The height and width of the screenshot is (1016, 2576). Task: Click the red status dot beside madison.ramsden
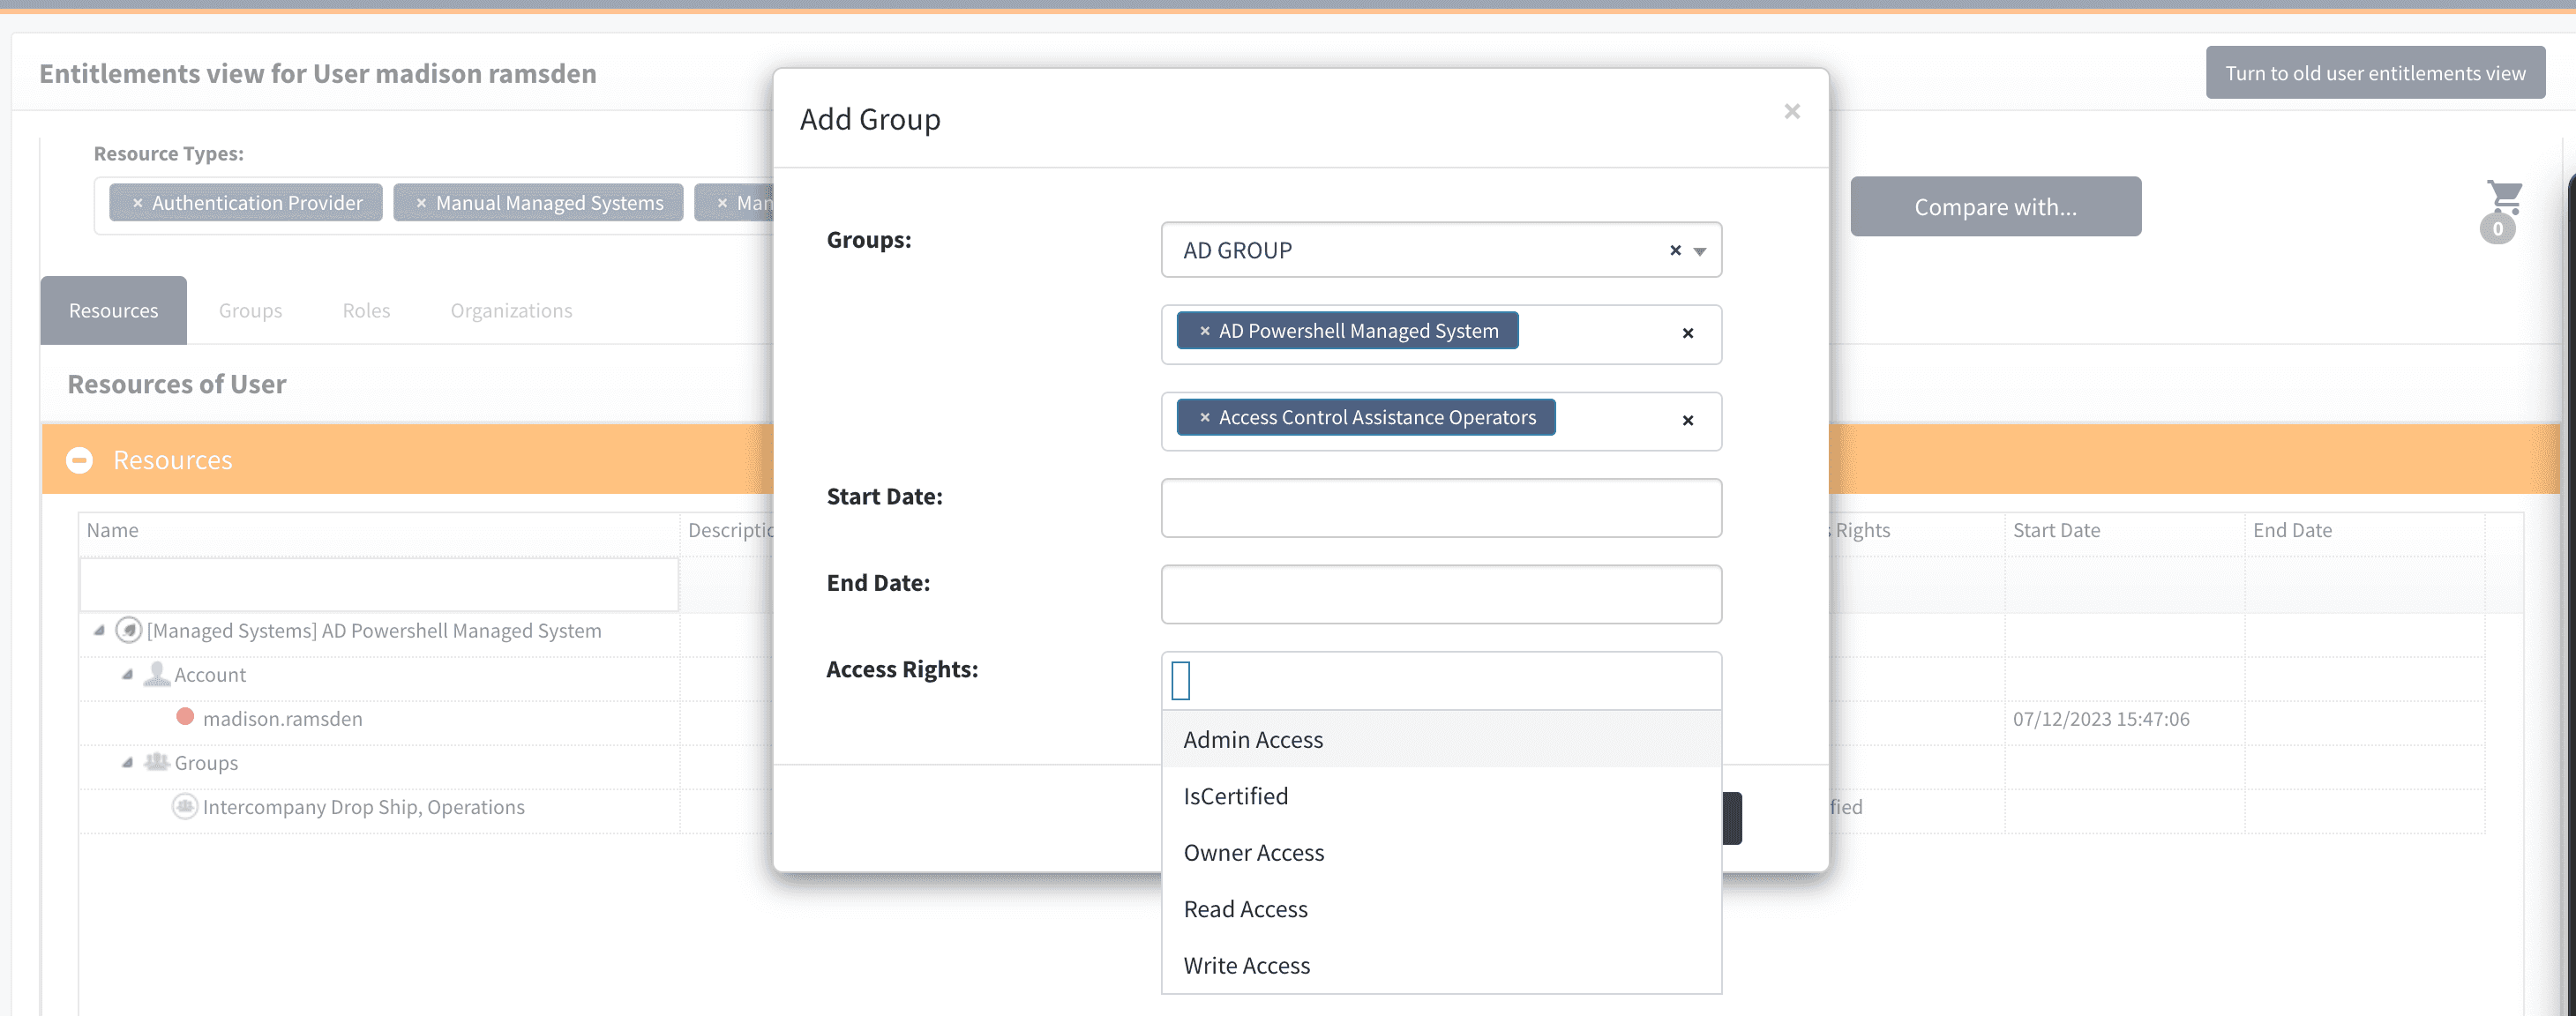point(185,717)
